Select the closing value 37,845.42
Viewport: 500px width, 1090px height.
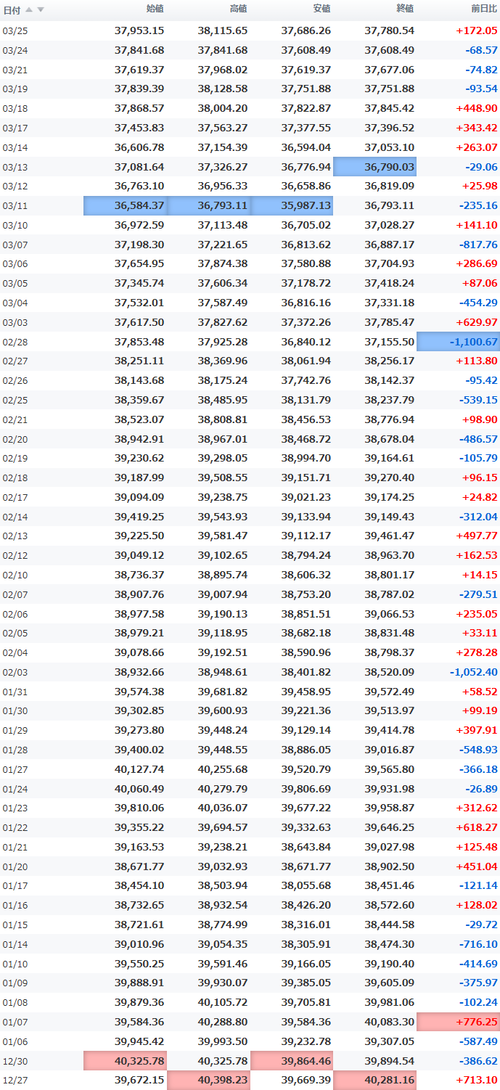point(389,108)
